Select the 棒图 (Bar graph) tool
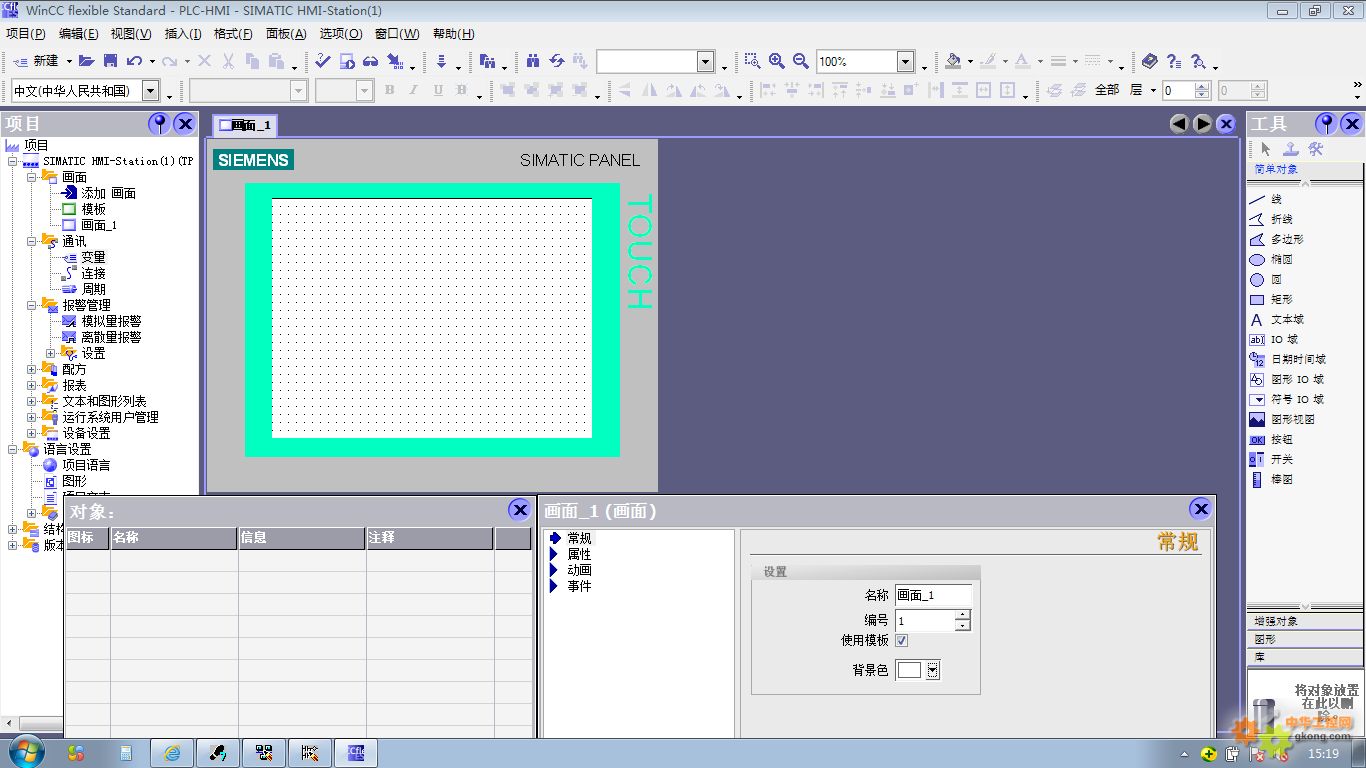The height and width of the screenshot is (768, 1366). [1271, 479]
